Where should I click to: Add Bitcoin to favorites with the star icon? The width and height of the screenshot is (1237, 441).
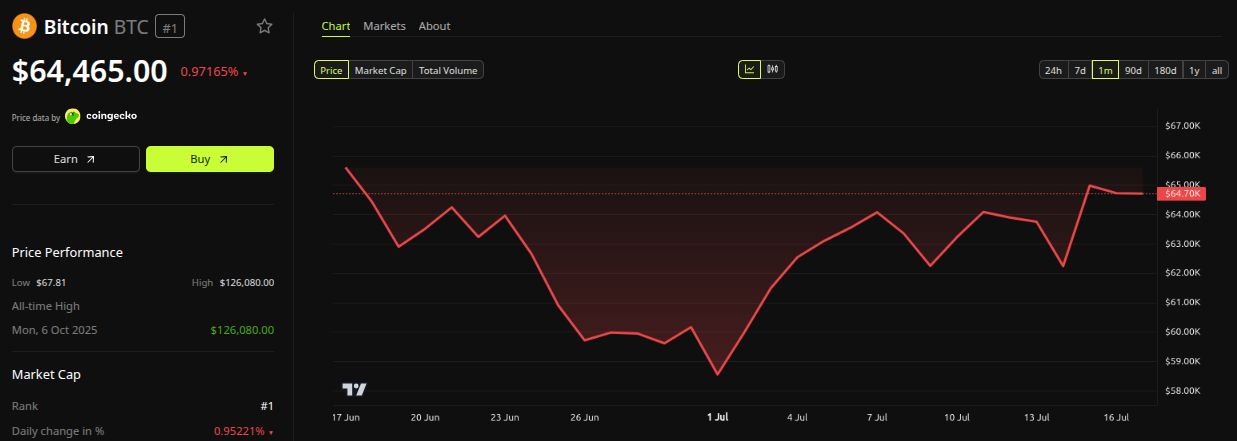point(265,26)
